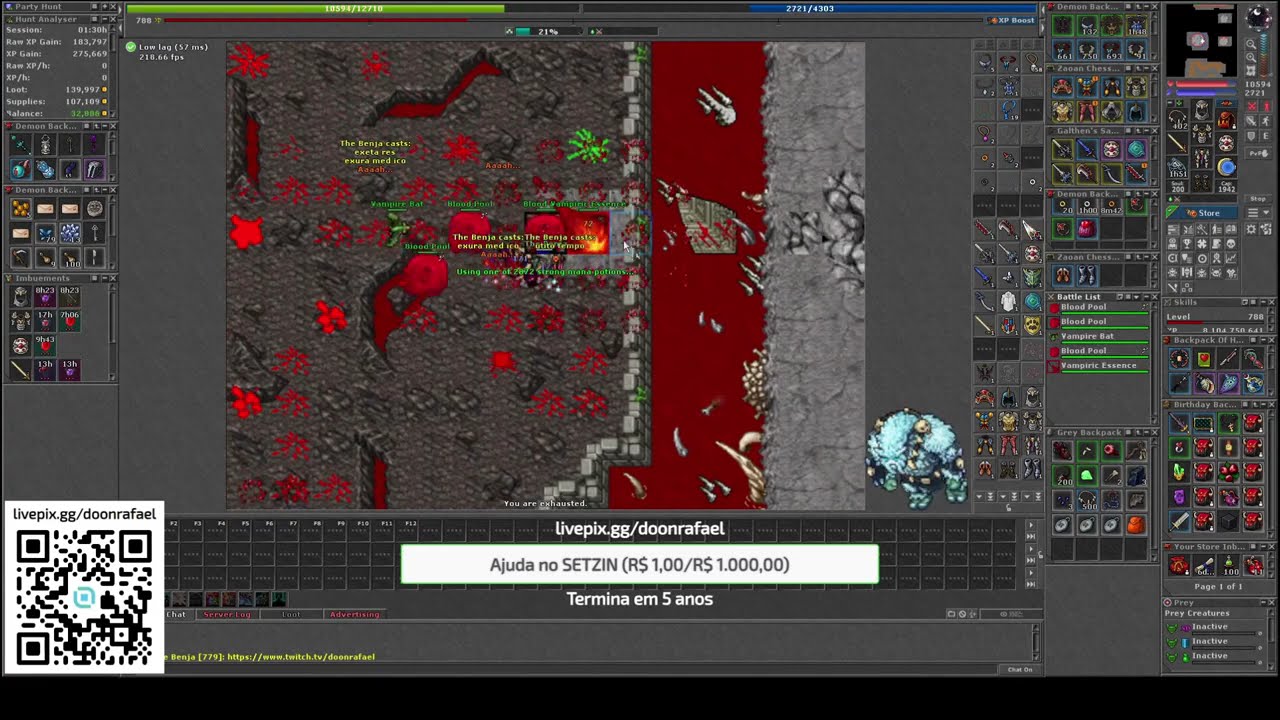Click the red bag in Store Inbox

1179,565
